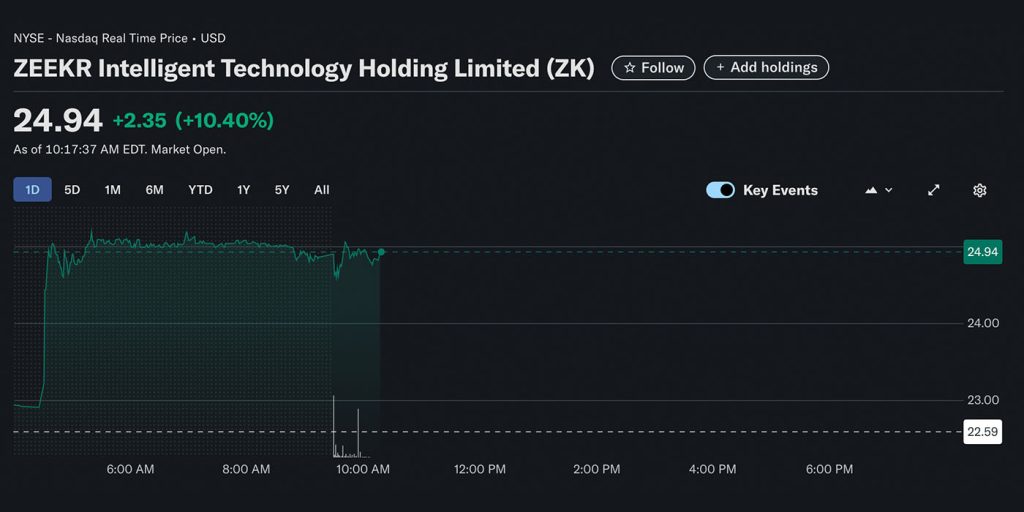
Task: Click the Follow button
Action: [x=654, y=68]
